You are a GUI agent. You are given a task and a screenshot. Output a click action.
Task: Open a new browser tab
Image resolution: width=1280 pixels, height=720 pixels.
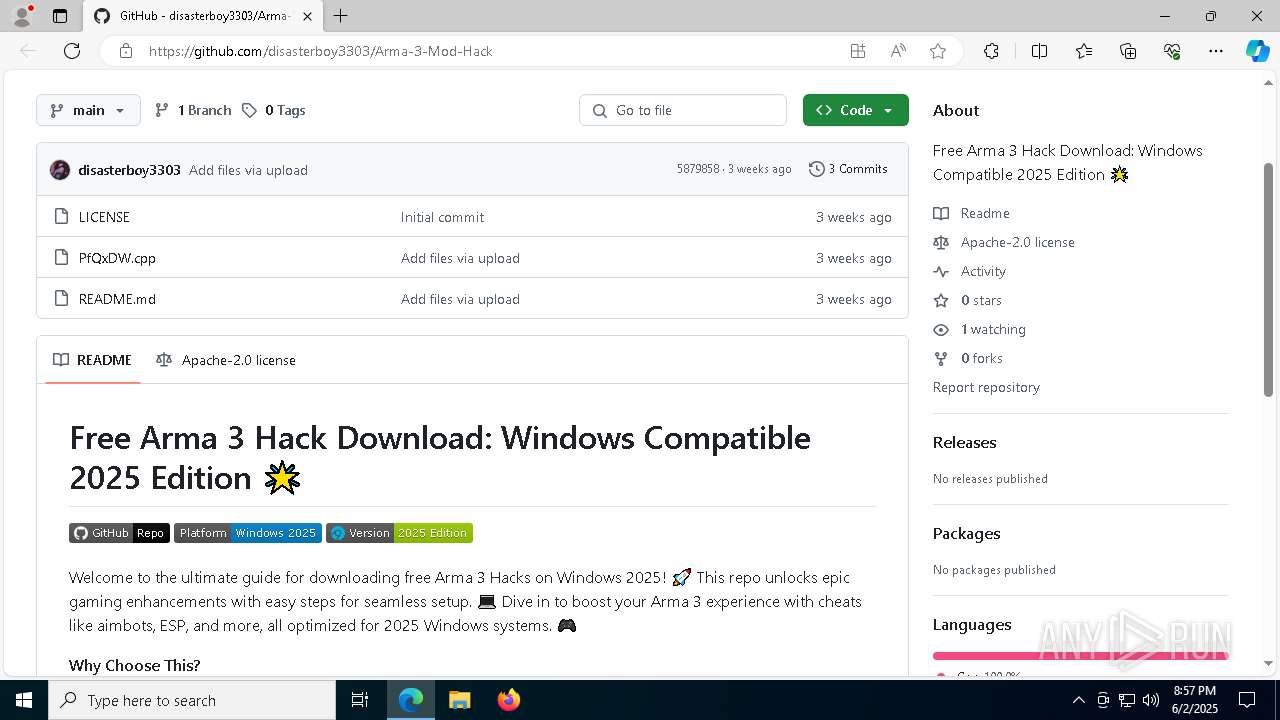coord(340,16)
